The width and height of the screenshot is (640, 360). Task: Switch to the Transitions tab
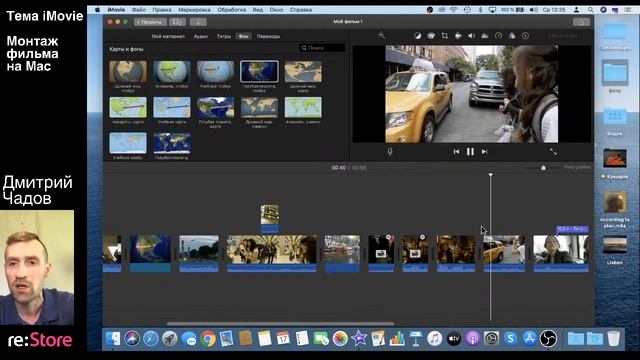268,36
